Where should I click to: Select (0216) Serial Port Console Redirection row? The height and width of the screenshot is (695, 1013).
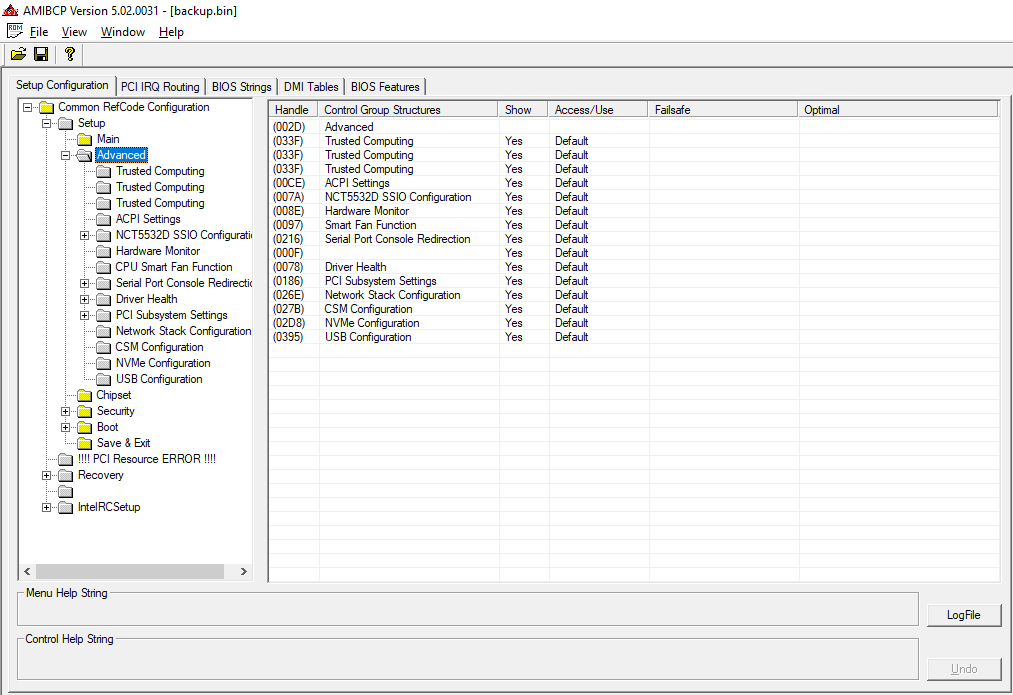[x=634, y=239]
